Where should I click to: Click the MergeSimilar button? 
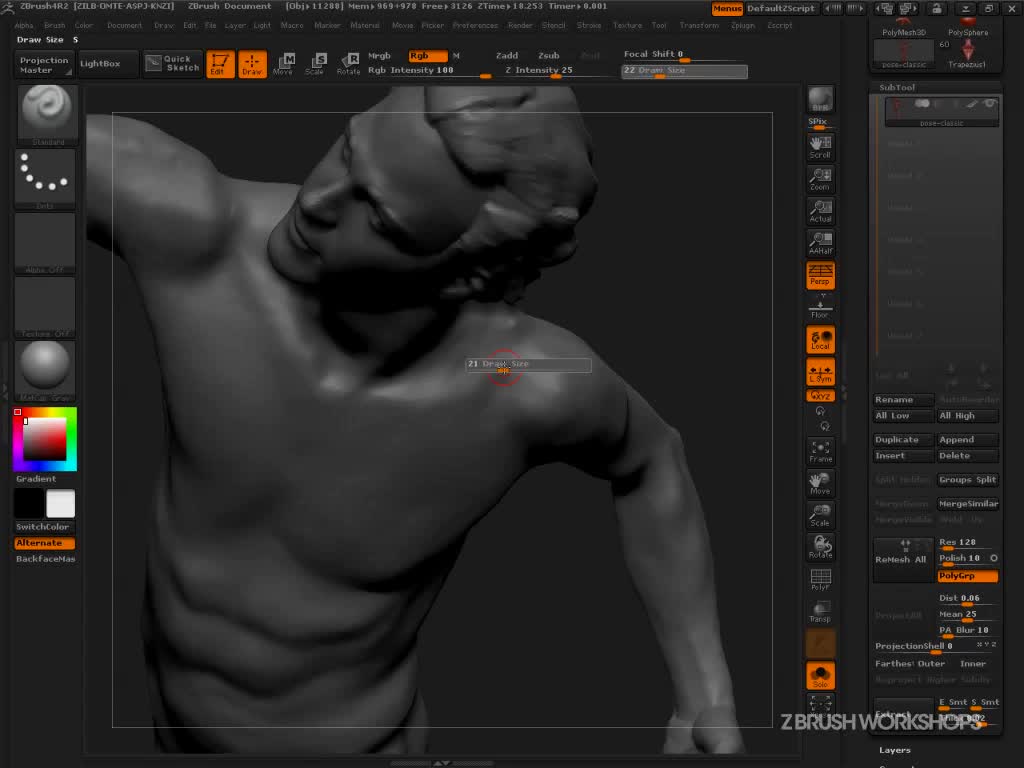point(967,504)
